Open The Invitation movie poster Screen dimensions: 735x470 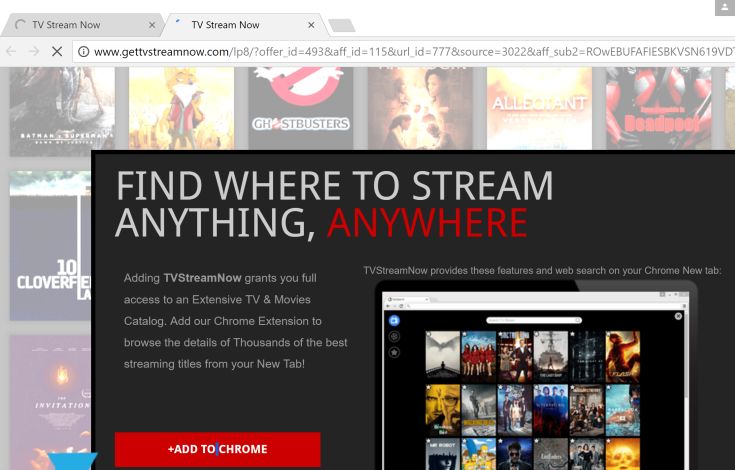(x=51, y=402)
